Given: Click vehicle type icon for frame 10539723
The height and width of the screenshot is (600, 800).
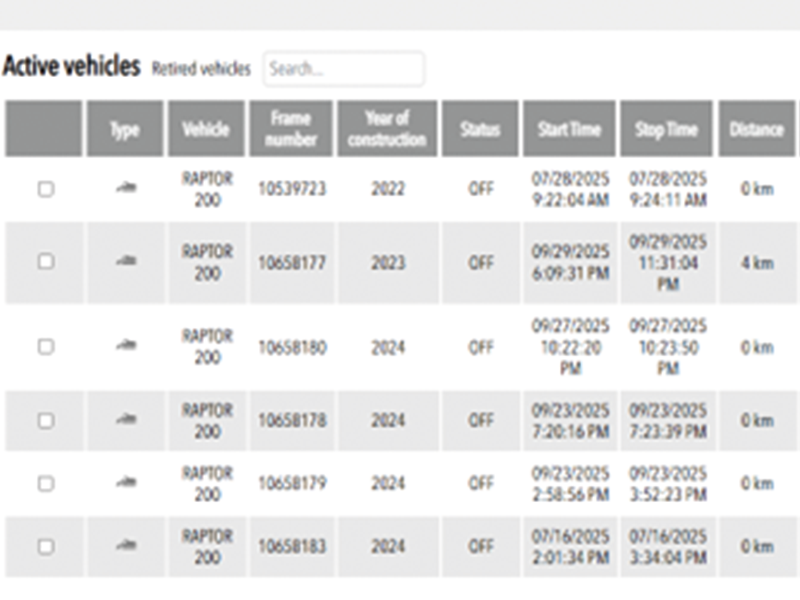Looking at the screenshot, I should tap(125, 188).
